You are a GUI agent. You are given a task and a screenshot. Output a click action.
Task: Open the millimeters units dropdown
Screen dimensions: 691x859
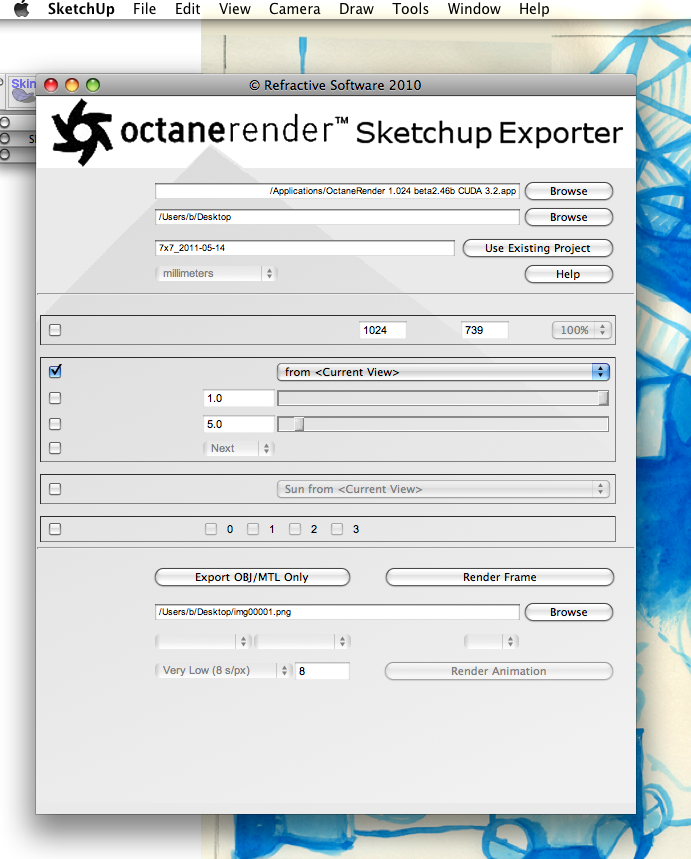pyautogui.click(x=216, y=273)
